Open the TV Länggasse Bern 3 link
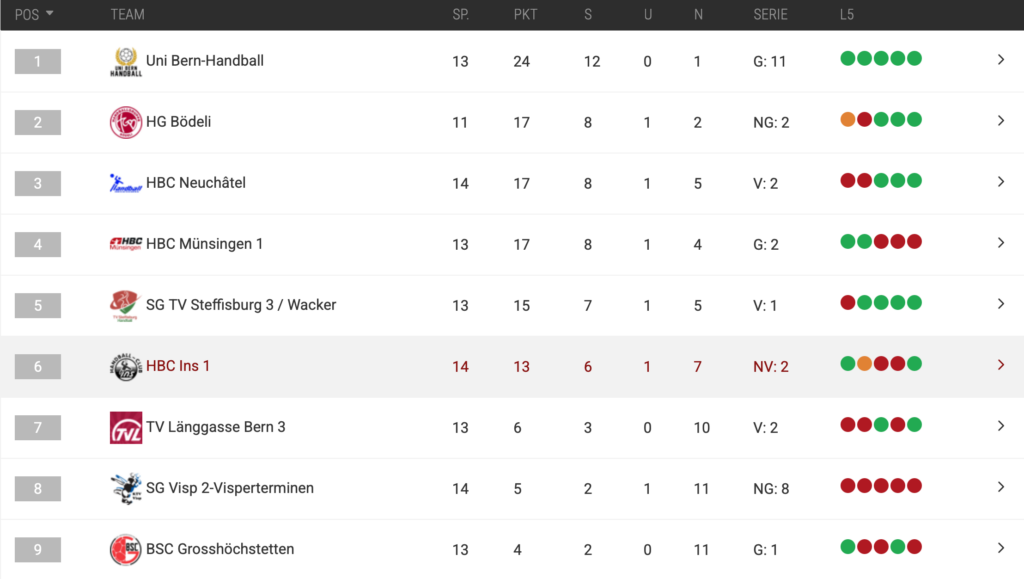Screen dimensions: 1024x579 point(216,427)
